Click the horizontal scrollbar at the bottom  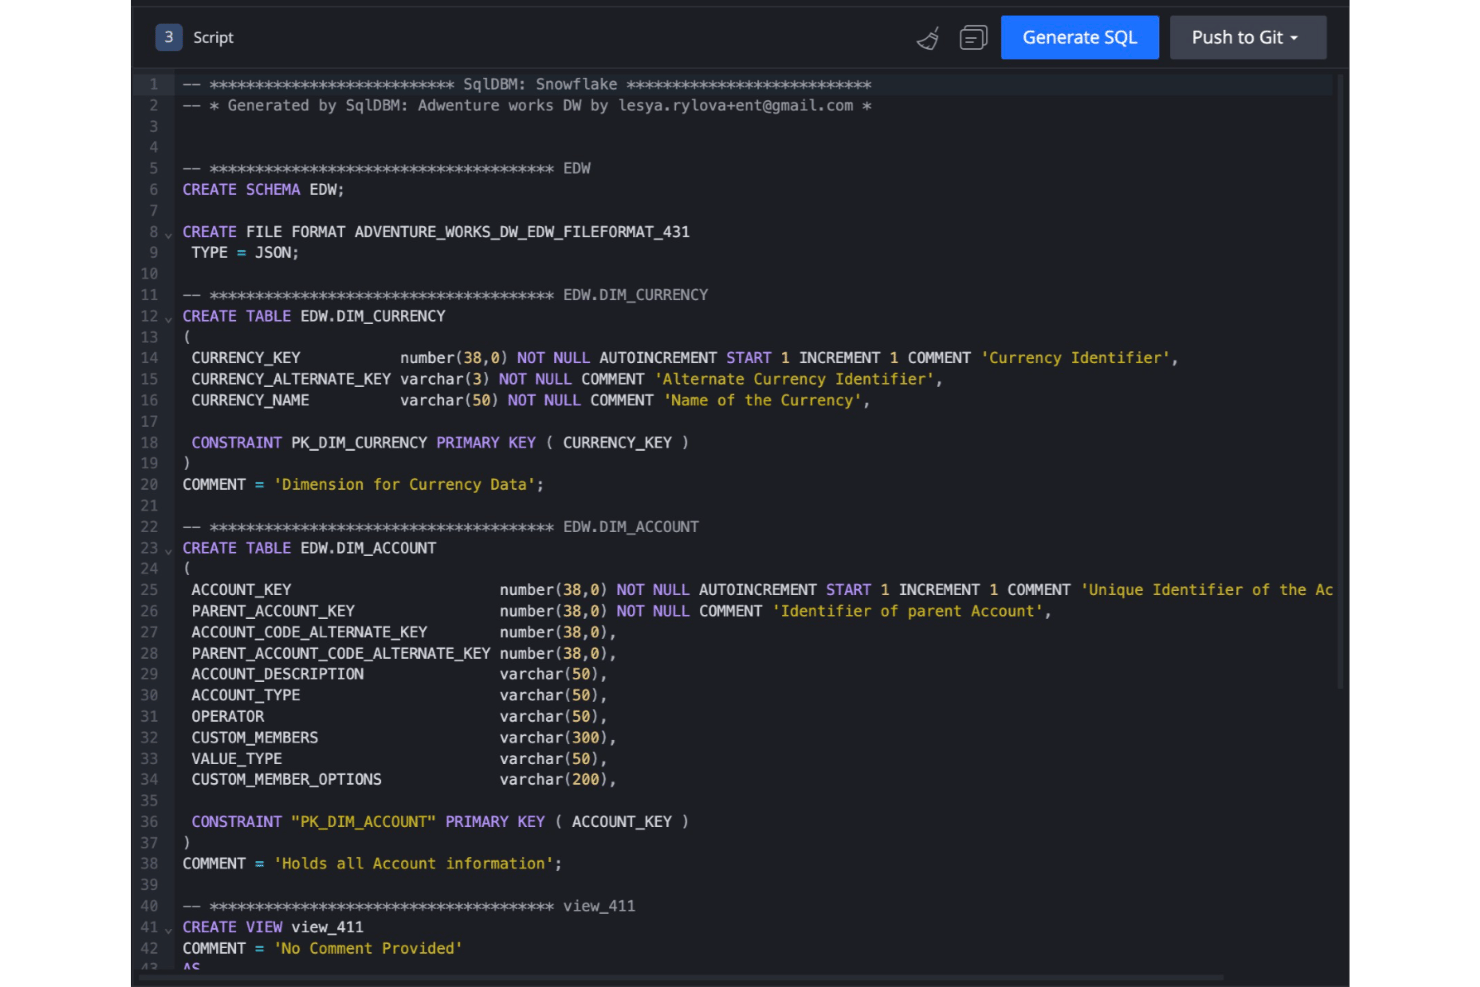pyautogui.click(x=680, y=977)
